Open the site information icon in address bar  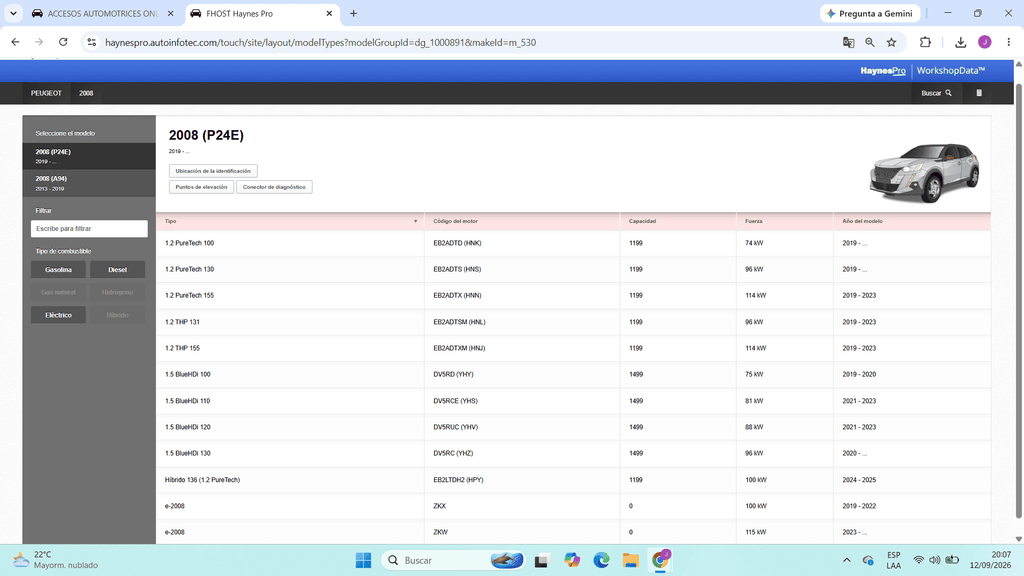click(x=92, y=42)
